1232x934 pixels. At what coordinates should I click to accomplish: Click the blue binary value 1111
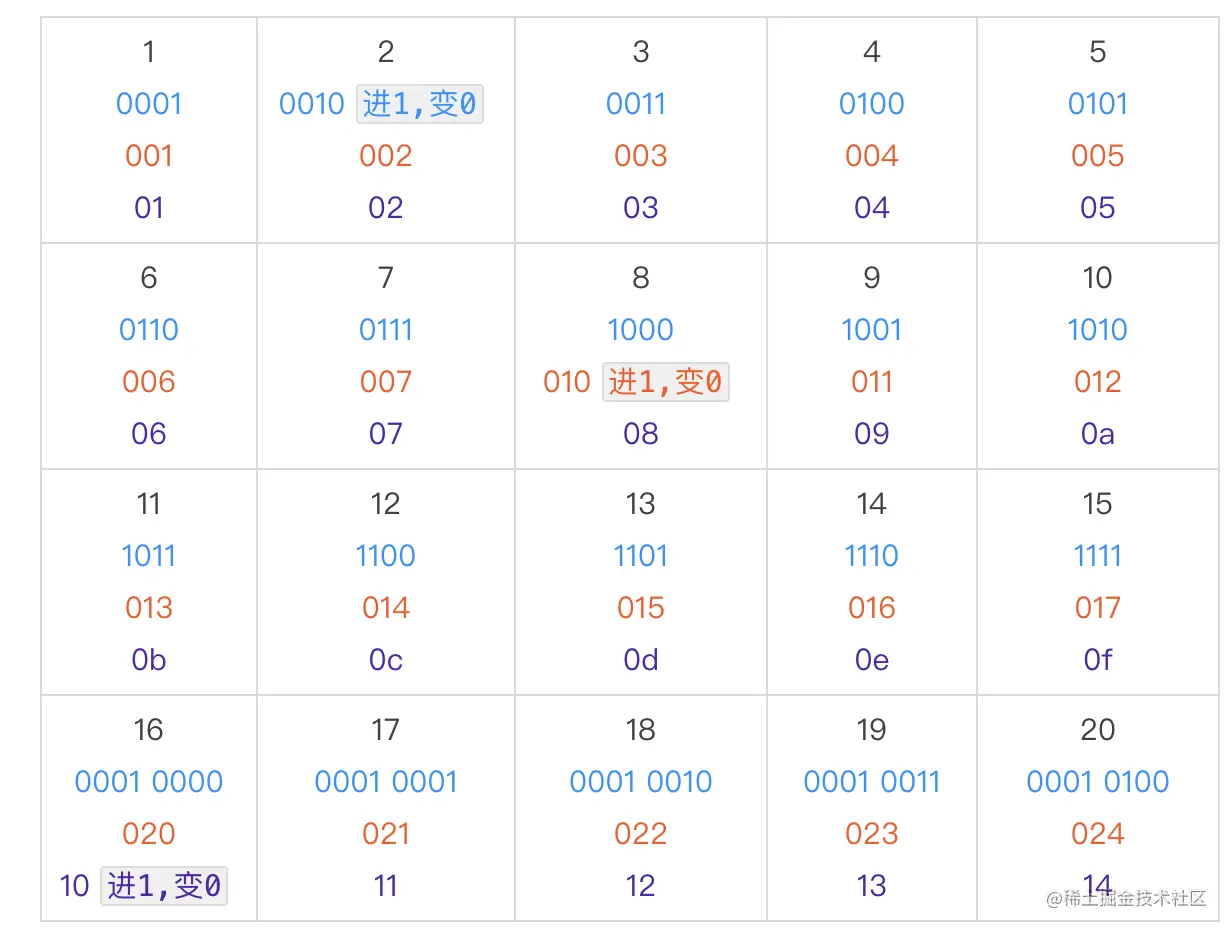(1097, 556)
